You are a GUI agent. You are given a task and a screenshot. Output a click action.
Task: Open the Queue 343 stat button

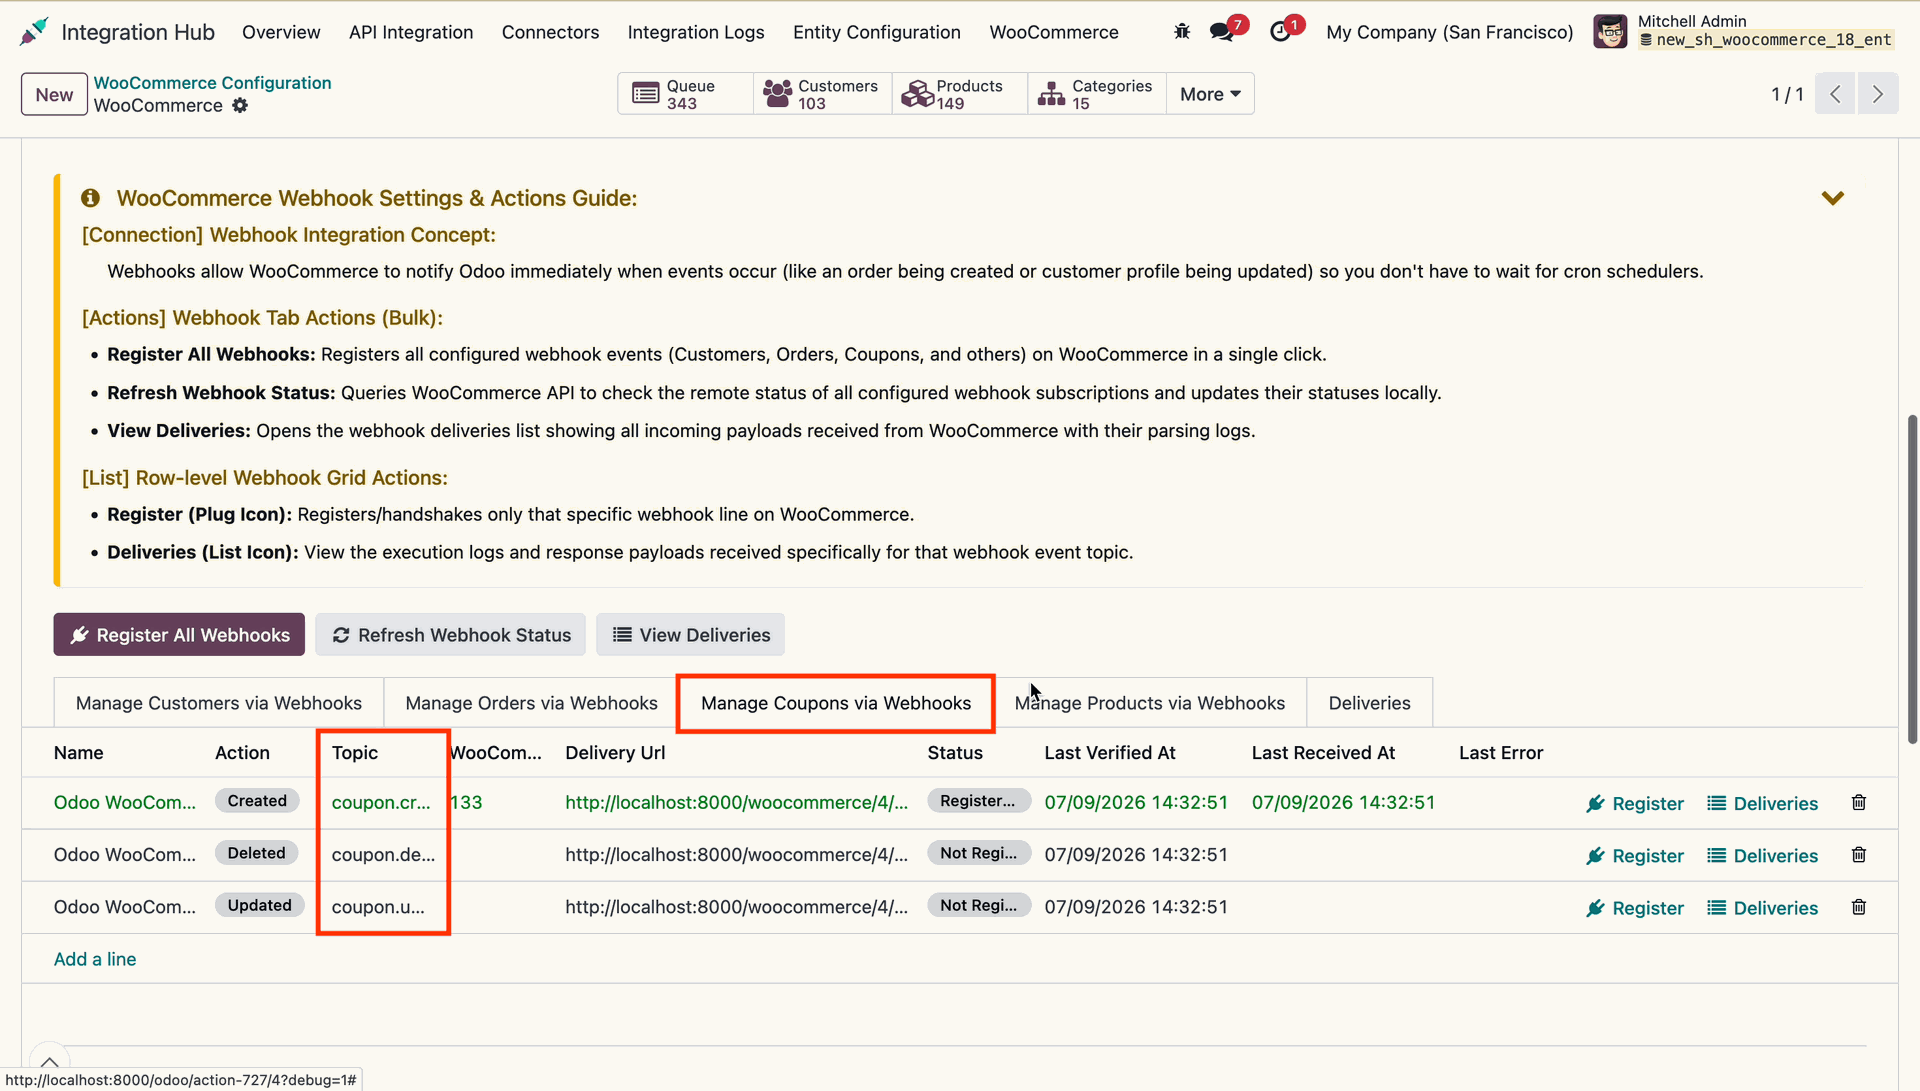click(686, 94)
